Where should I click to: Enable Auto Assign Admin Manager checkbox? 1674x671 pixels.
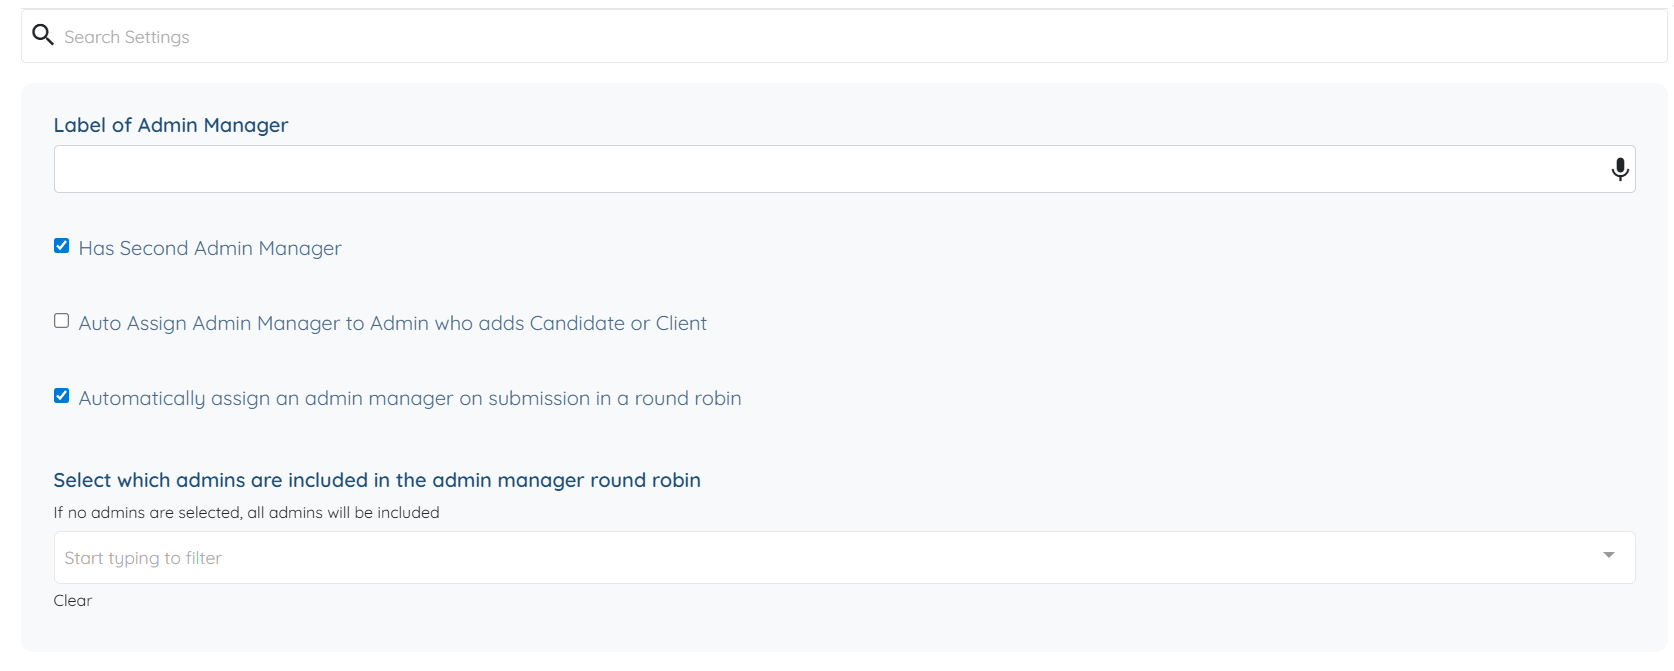62,321
